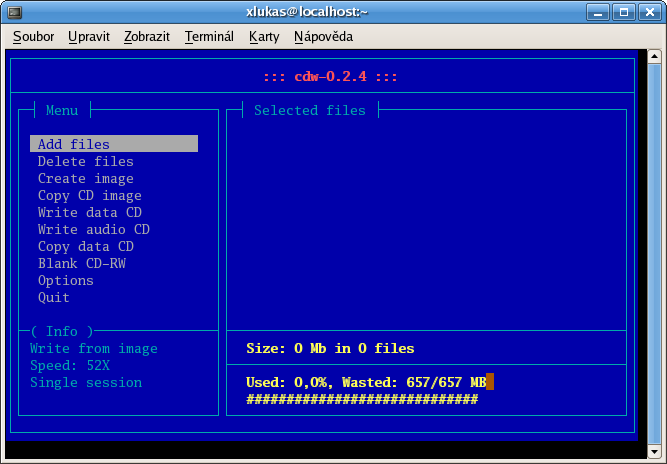Open the Options entry
Image resolution: width=667 pixels, height=464 pixels.
pos(65,280)
